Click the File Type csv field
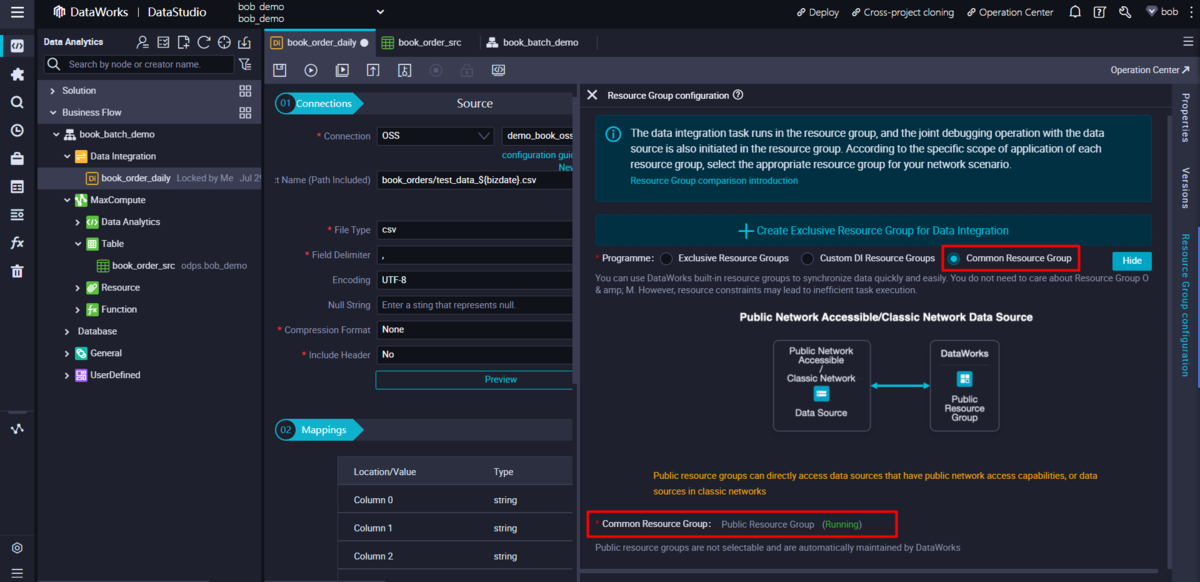This screenshot has width=1200, height=582. point(475,229)
